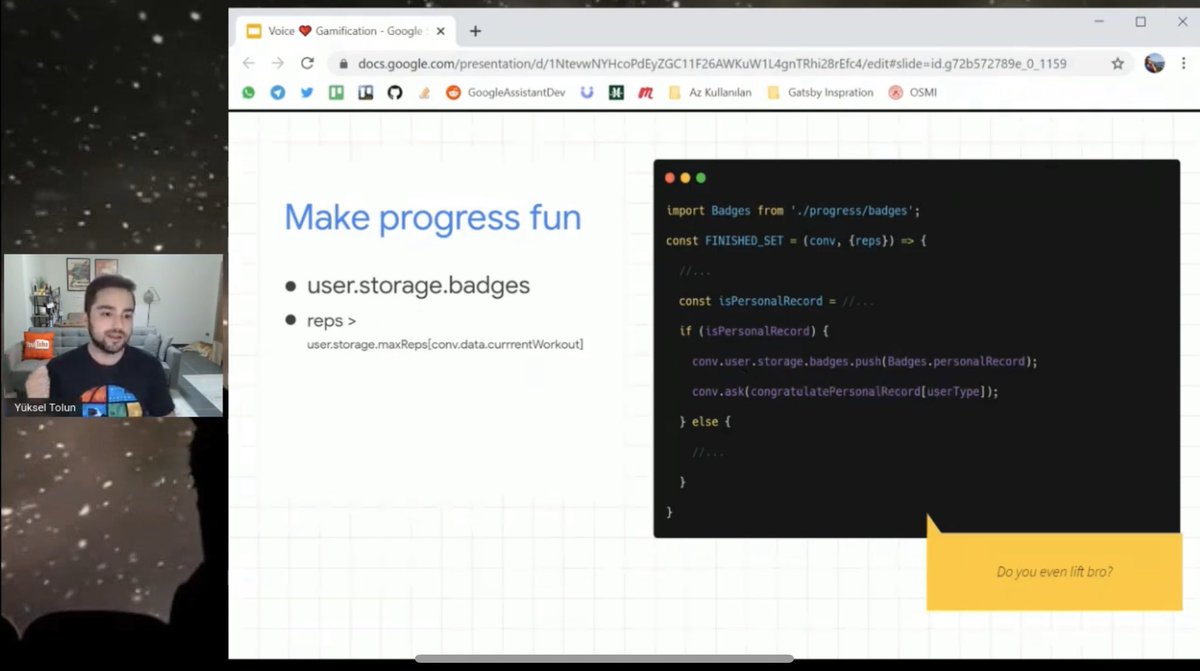
Task: Click the const isPersonalRecord code line
Action: point(777,301)
